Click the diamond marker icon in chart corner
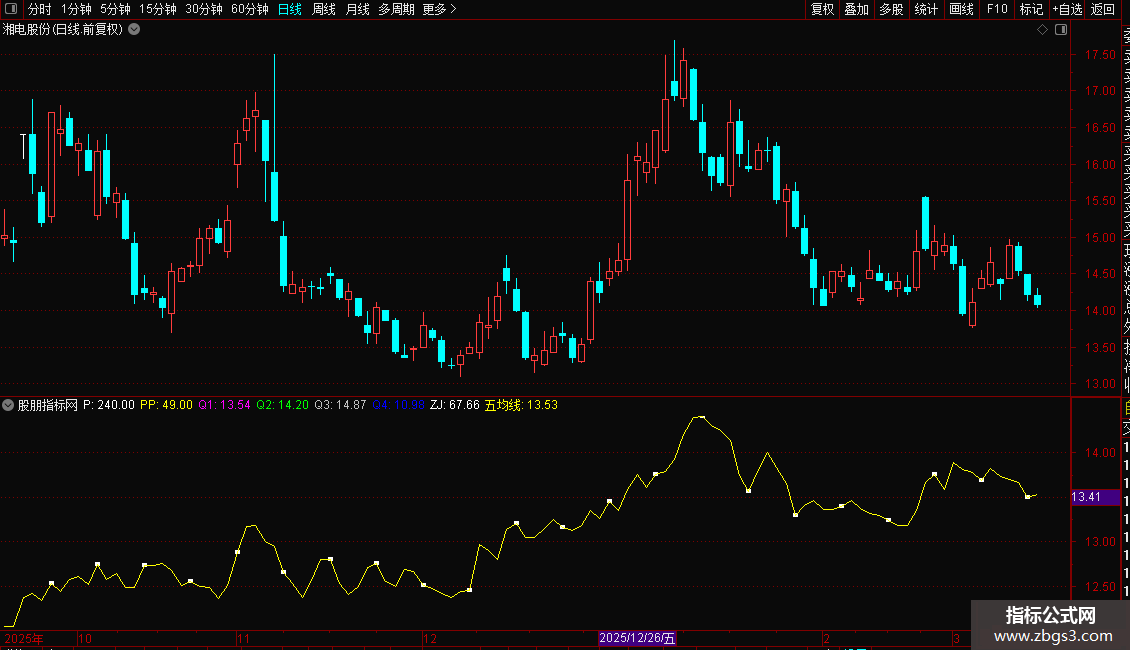 pyautogui.click(x=1042, y=30)
